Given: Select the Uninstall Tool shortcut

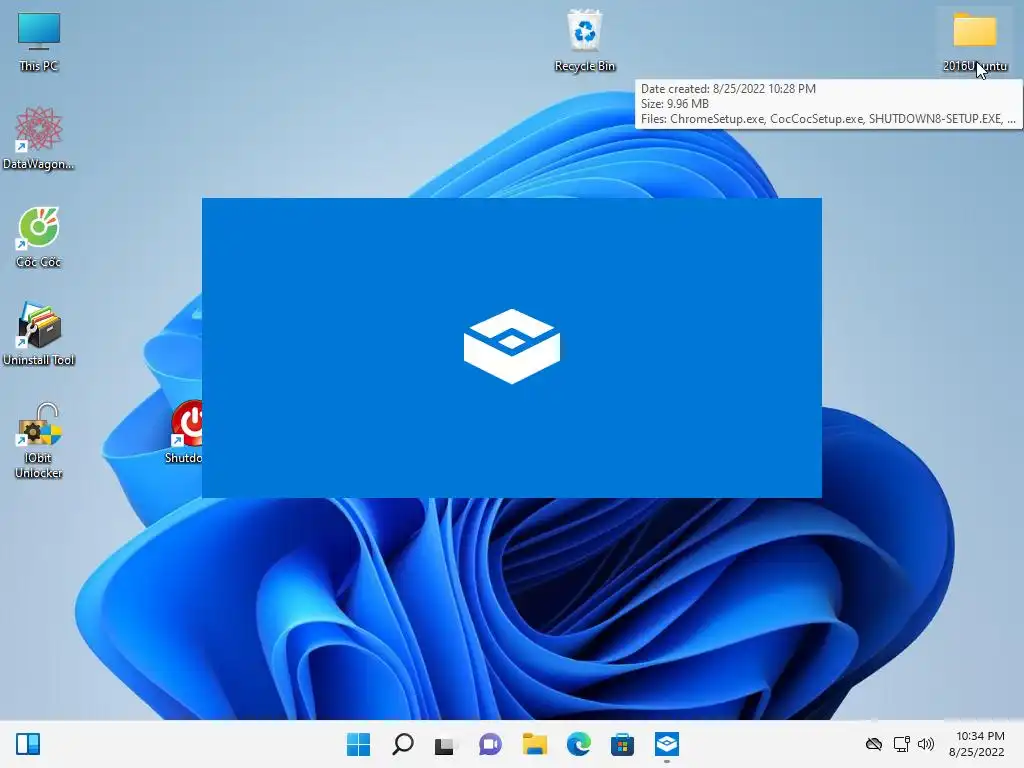Looking at the screenshot, I should coord(39,334).
